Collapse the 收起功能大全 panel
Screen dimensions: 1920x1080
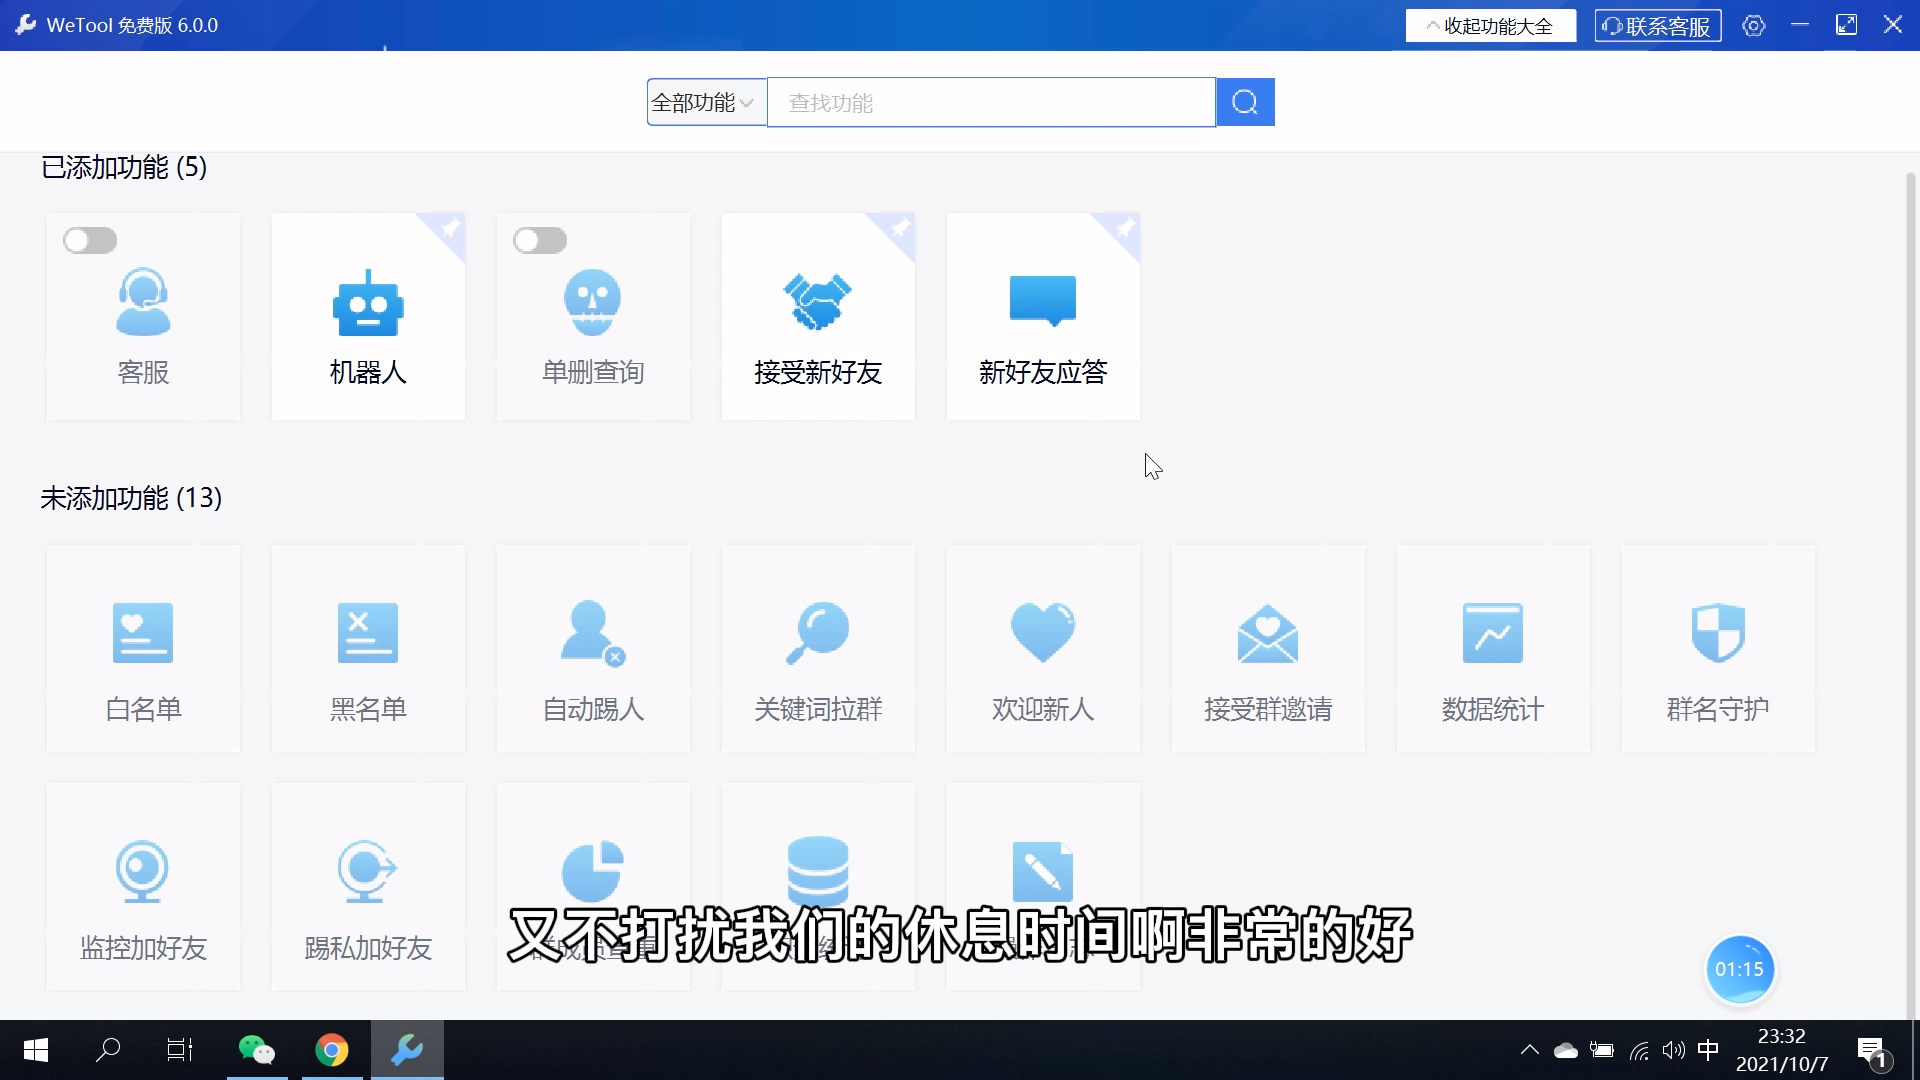pyautogui.click(x=1490, y=26)
